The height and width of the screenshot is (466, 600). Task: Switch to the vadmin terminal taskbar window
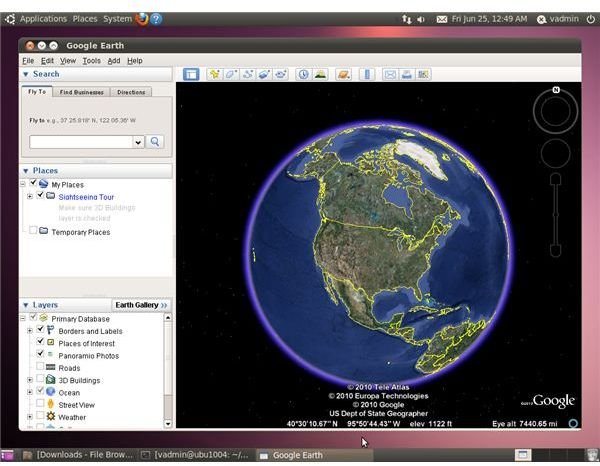point(195,455)
